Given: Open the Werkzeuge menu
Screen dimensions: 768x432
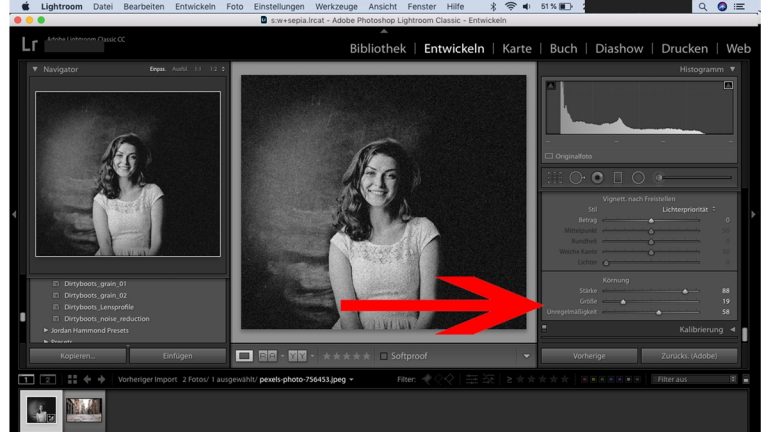Looking at the screenshot, I should point(308,6).
